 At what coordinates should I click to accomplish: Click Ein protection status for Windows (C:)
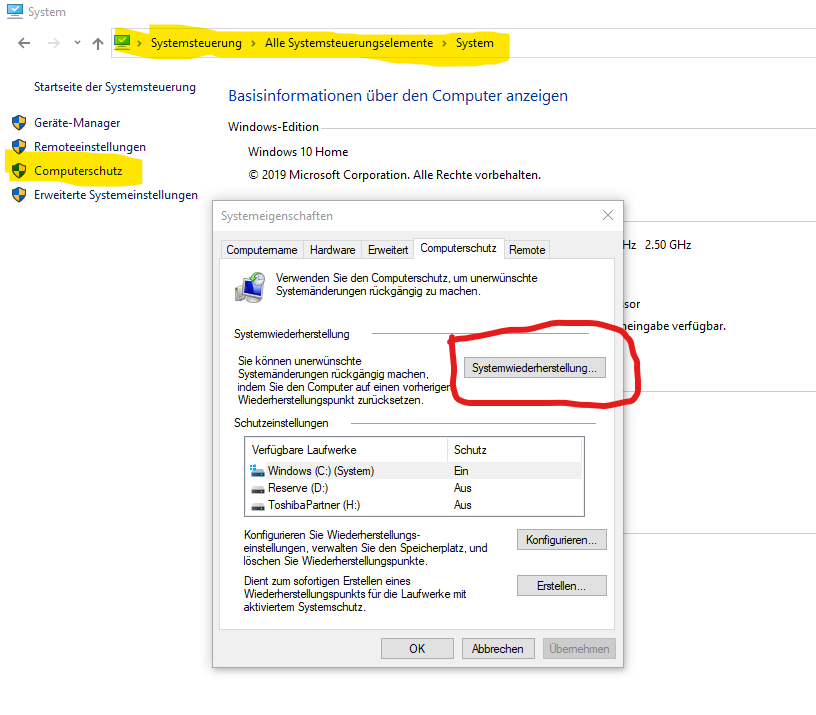pyautogui.click(x=461, y=471)
